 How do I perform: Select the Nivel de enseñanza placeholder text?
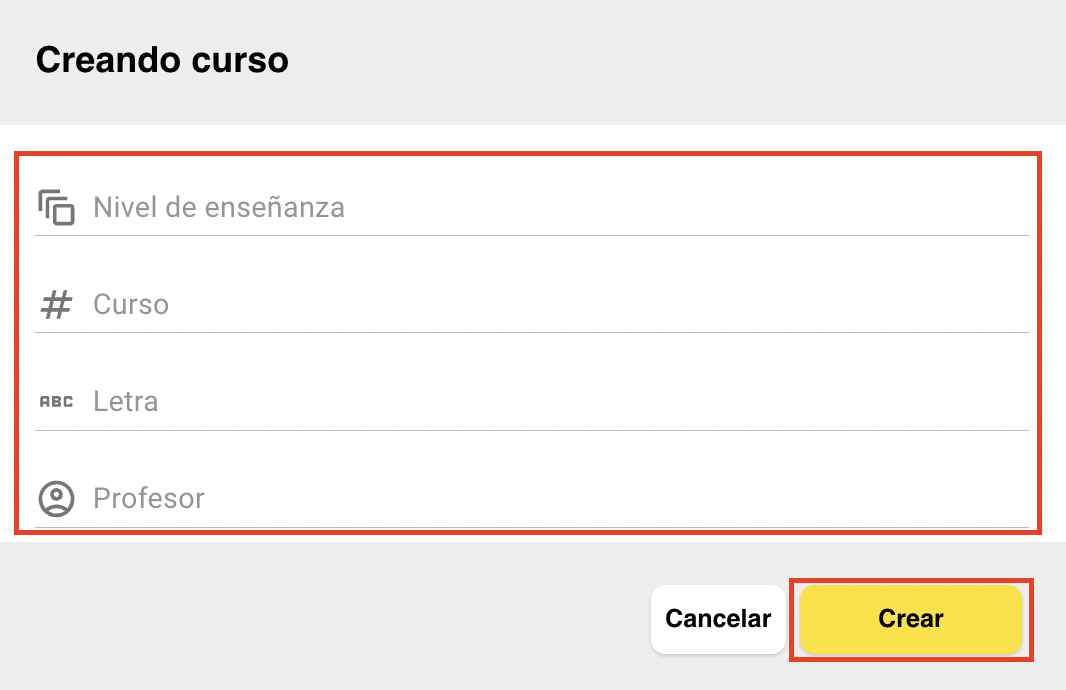(x=219, y=207)
